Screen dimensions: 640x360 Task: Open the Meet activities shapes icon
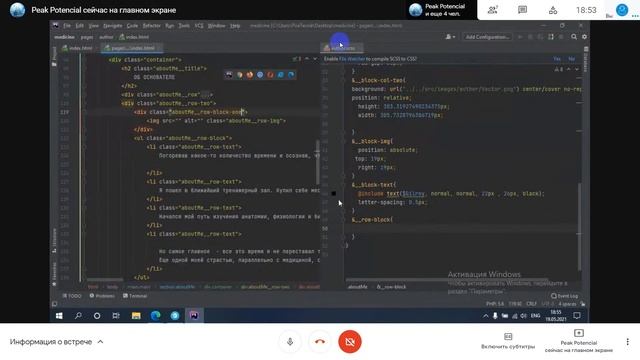(553, 10)
